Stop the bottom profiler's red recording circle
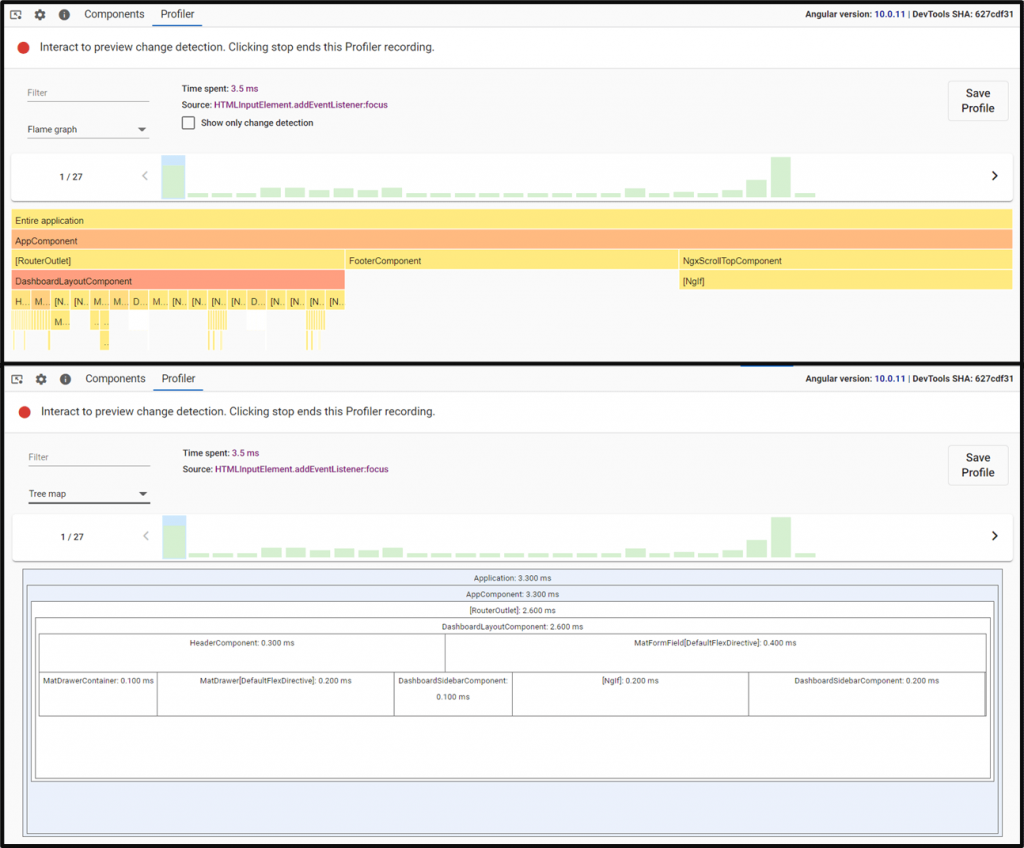This screenshot has height=848, width=1024. coord(22,411)
